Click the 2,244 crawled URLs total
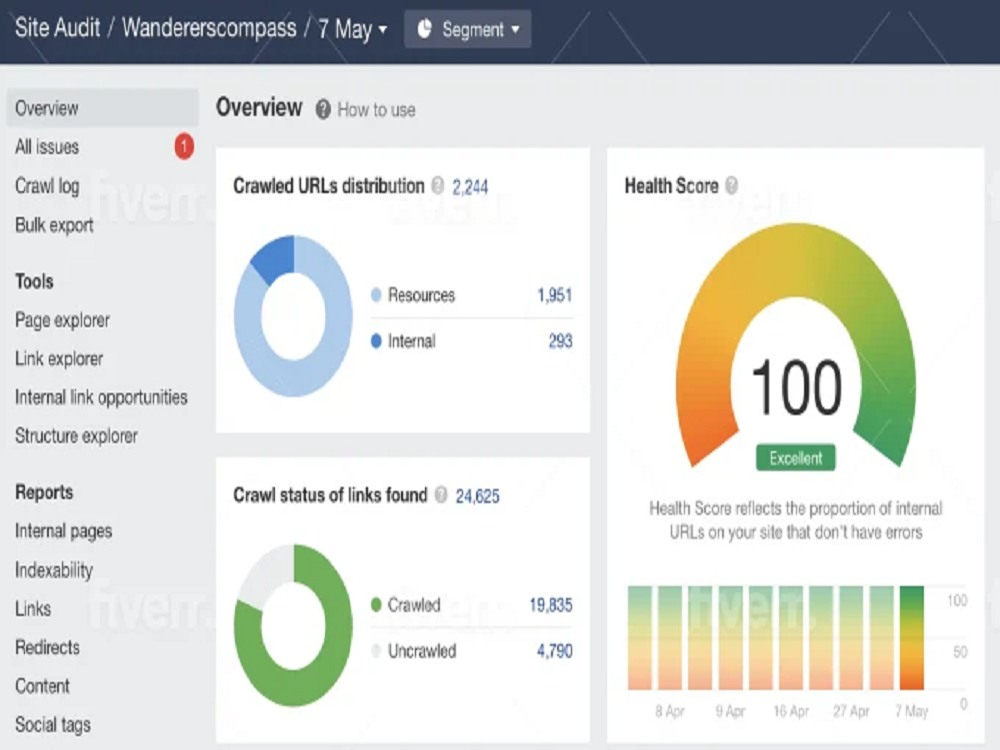1000x750 pixels. [470, 187]
